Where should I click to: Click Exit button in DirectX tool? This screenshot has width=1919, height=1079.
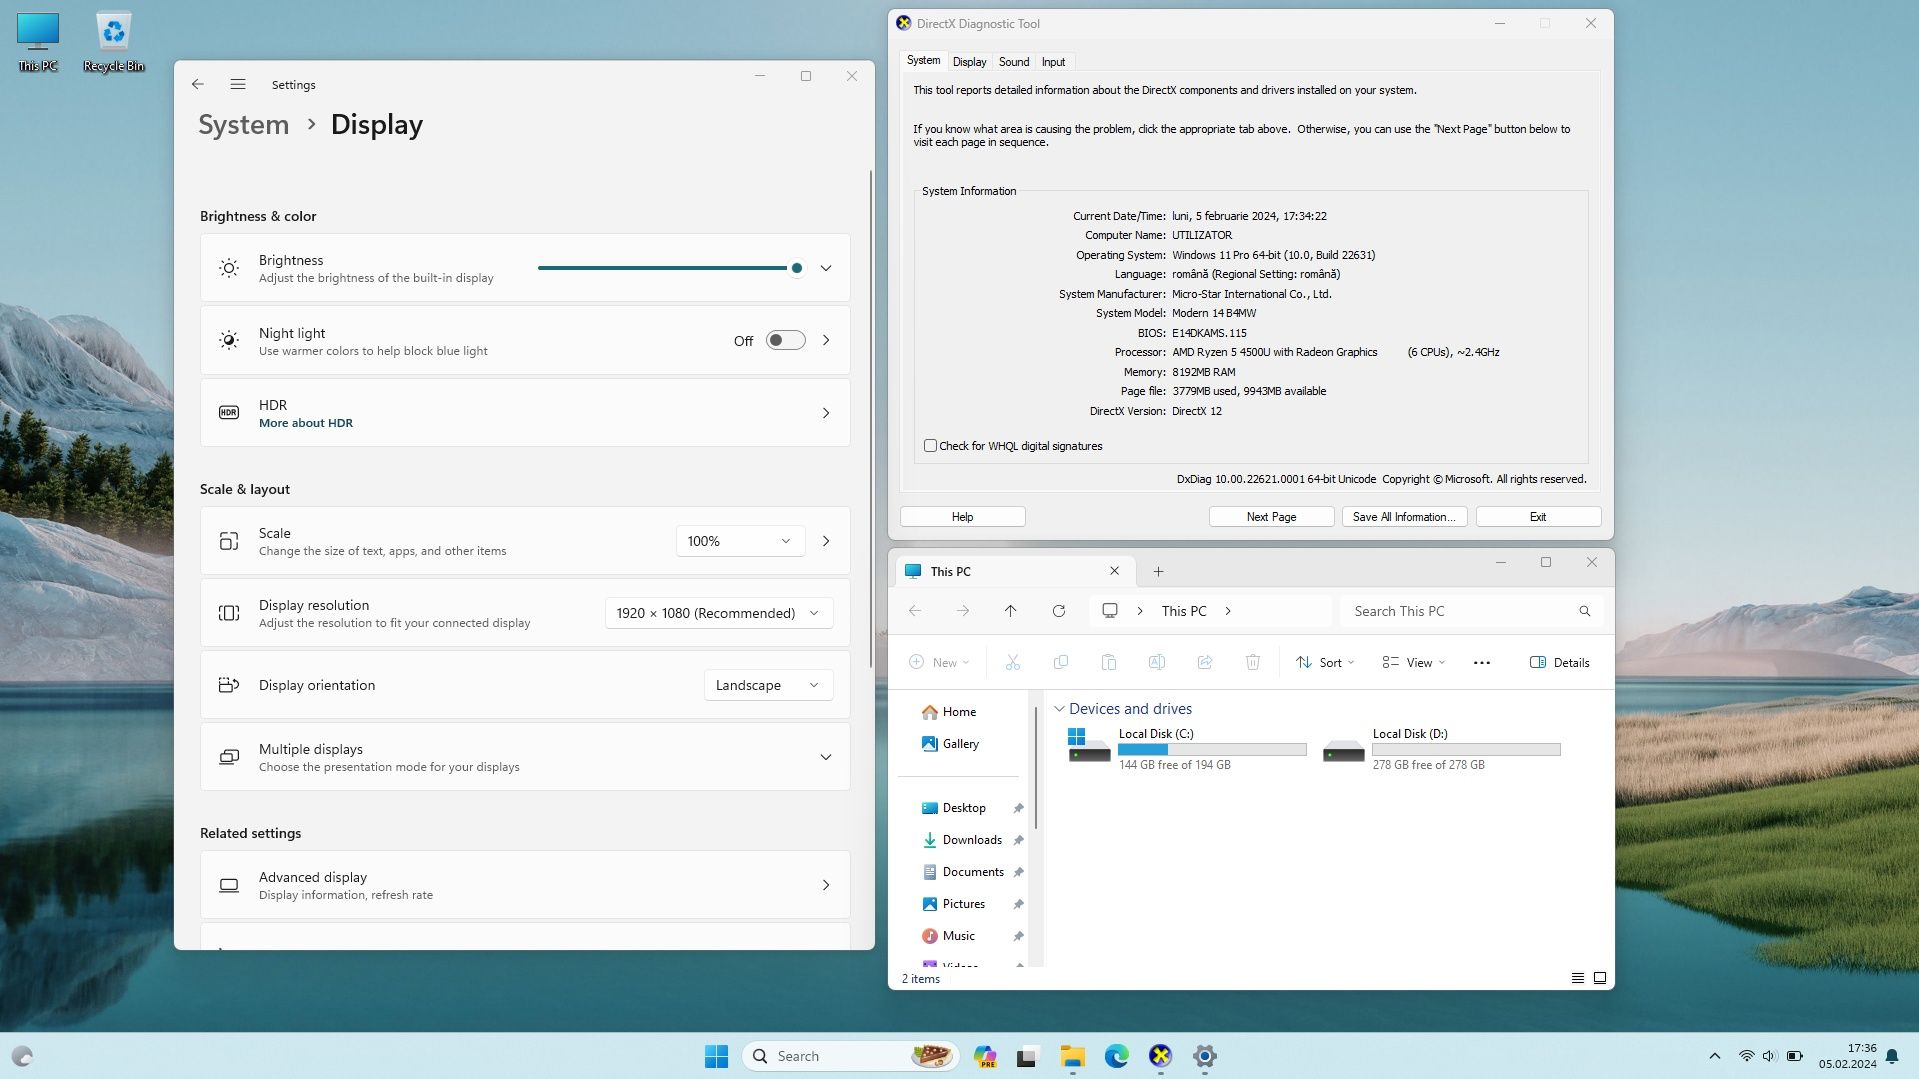click(x=1538, y=517)
